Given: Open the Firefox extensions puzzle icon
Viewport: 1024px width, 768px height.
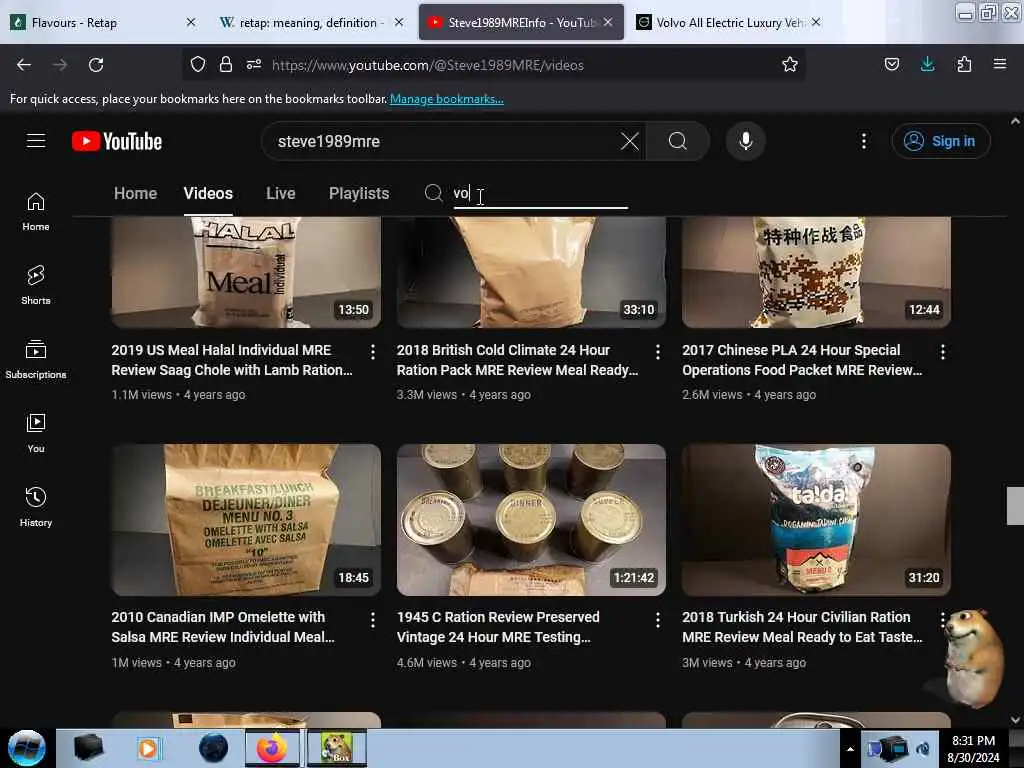Looking at the screenshot, I should (964, 64).
